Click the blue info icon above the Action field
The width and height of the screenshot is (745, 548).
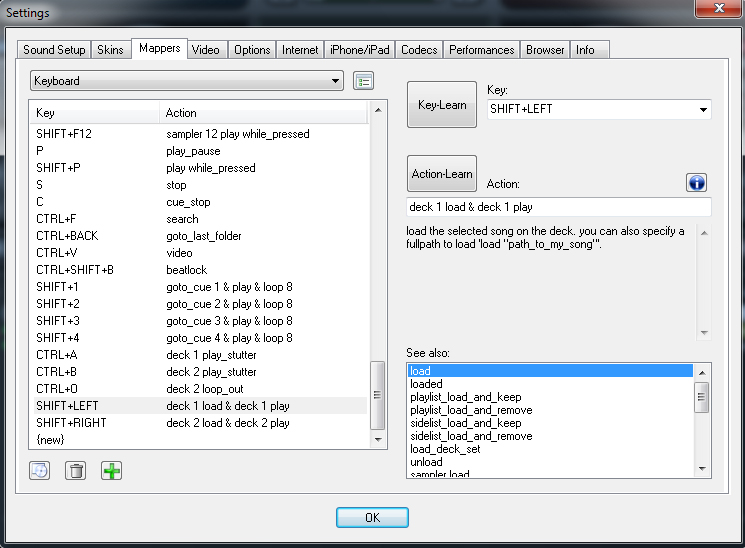697,182
